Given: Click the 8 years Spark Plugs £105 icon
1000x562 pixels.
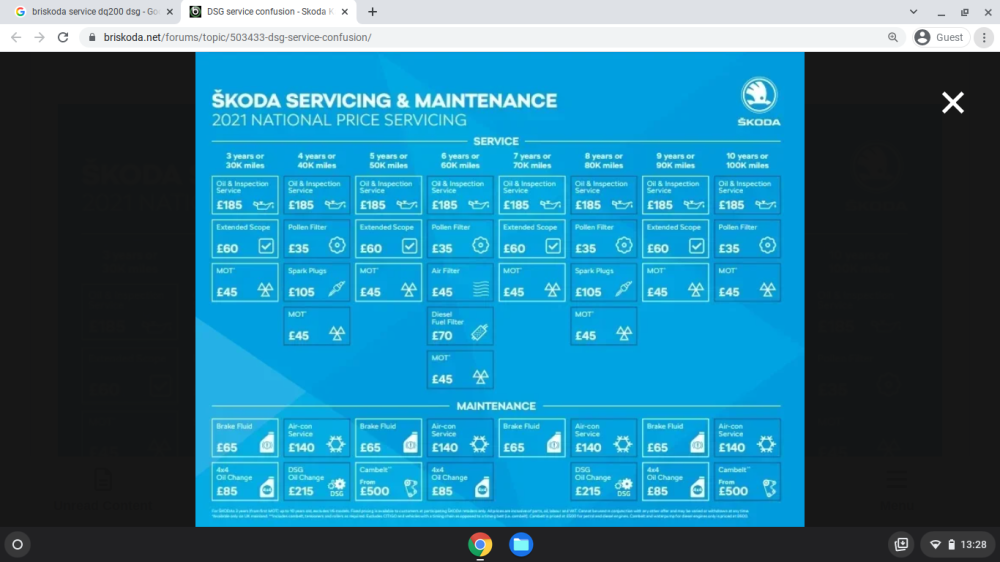Looking at the screenshot, I should click(x=624, y=289).
